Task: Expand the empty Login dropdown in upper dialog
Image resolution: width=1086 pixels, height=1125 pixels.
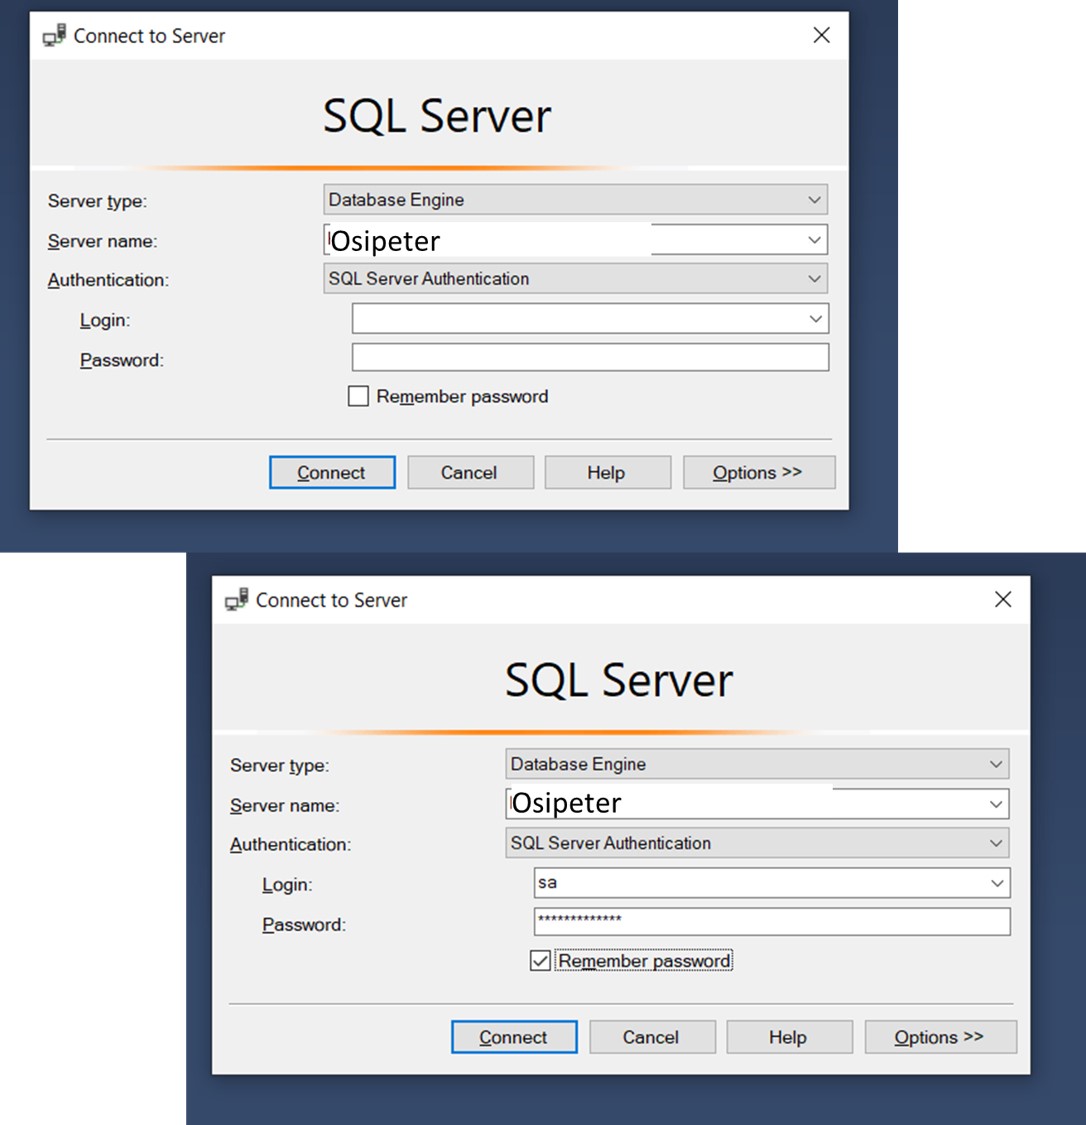Action: pos(816,319)
